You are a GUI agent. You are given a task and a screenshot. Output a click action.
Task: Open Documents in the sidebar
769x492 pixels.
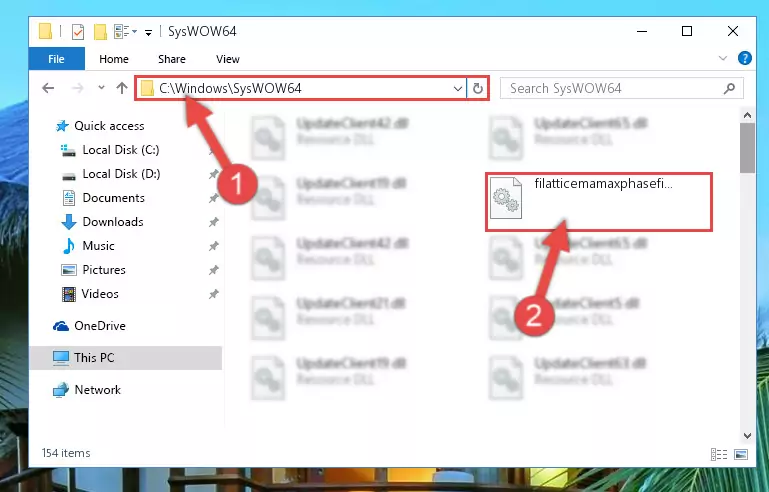pos(113,198)
